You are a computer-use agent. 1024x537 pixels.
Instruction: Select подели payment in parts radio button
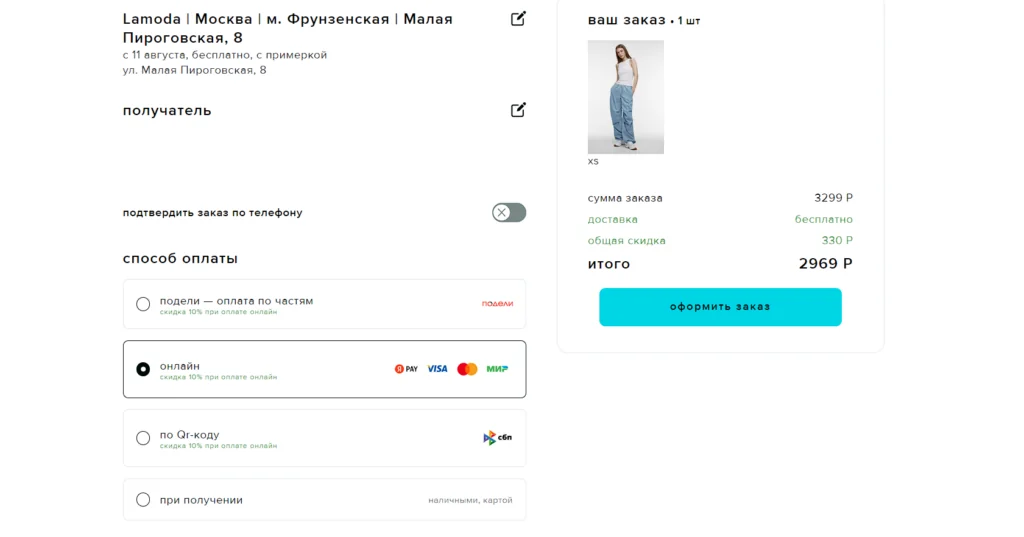click(x=143, y=304)
